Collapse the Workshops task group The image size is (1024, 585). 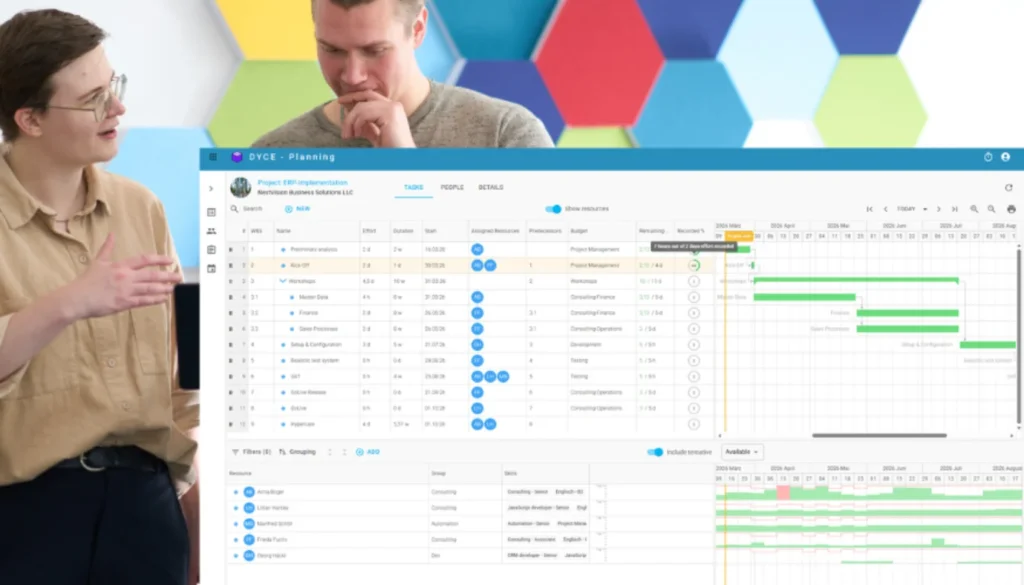(x=283, y=281)
